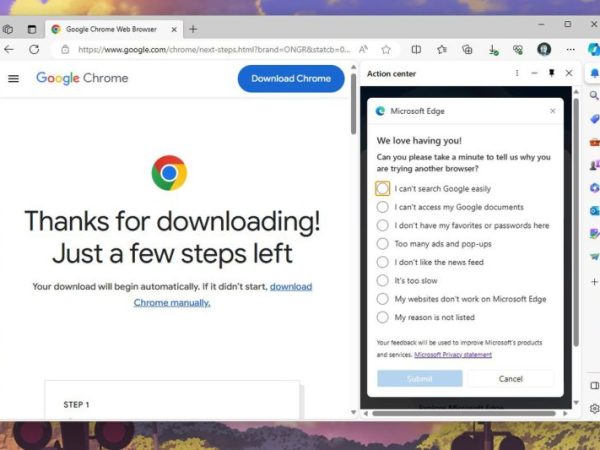Open Settings and more ellipsis menu

pos(571,49)
